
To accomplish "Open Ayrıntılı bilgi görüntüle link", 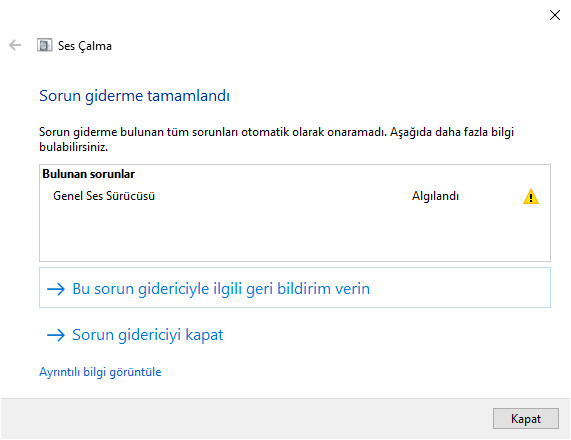I will tap(100, 372).
